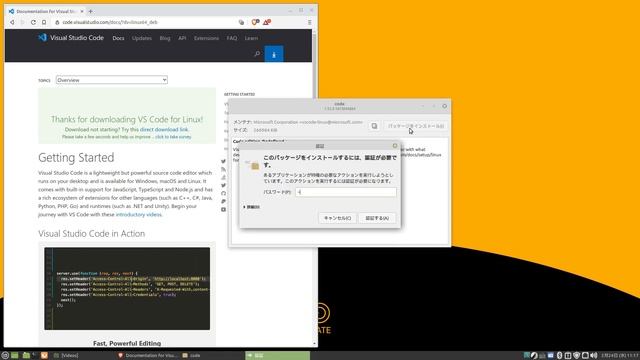Click the take survey link
640x360 pixels.
[x=173, y=137]
